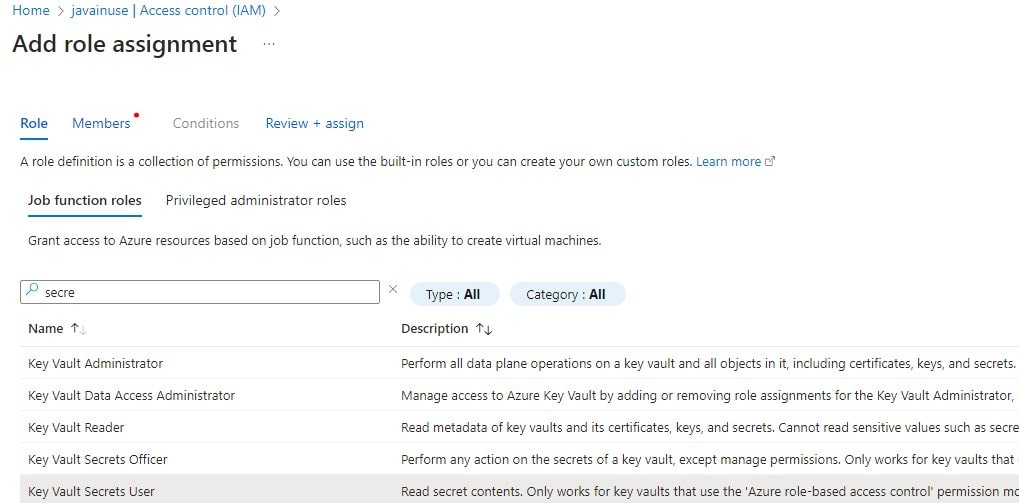Select the Job function roles tab
Image resolution: width=1019 pixels, height=503 pixels.
[84, 200]
